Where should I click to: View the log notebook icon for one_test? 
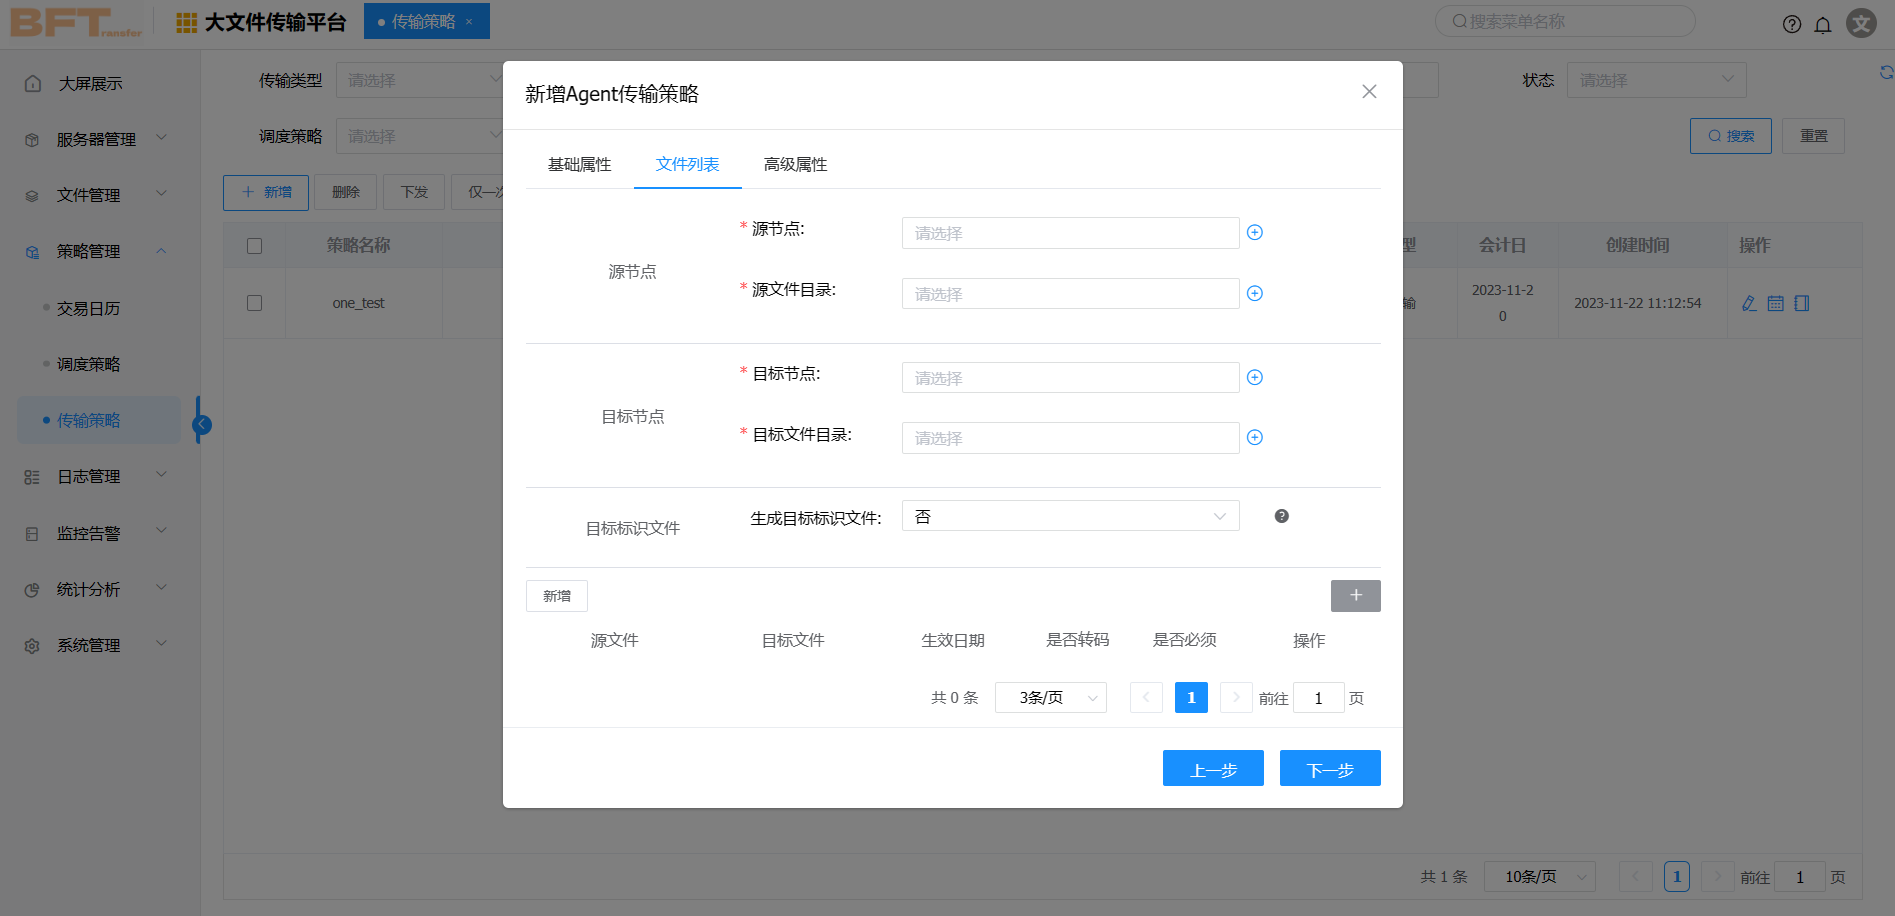1802,303
